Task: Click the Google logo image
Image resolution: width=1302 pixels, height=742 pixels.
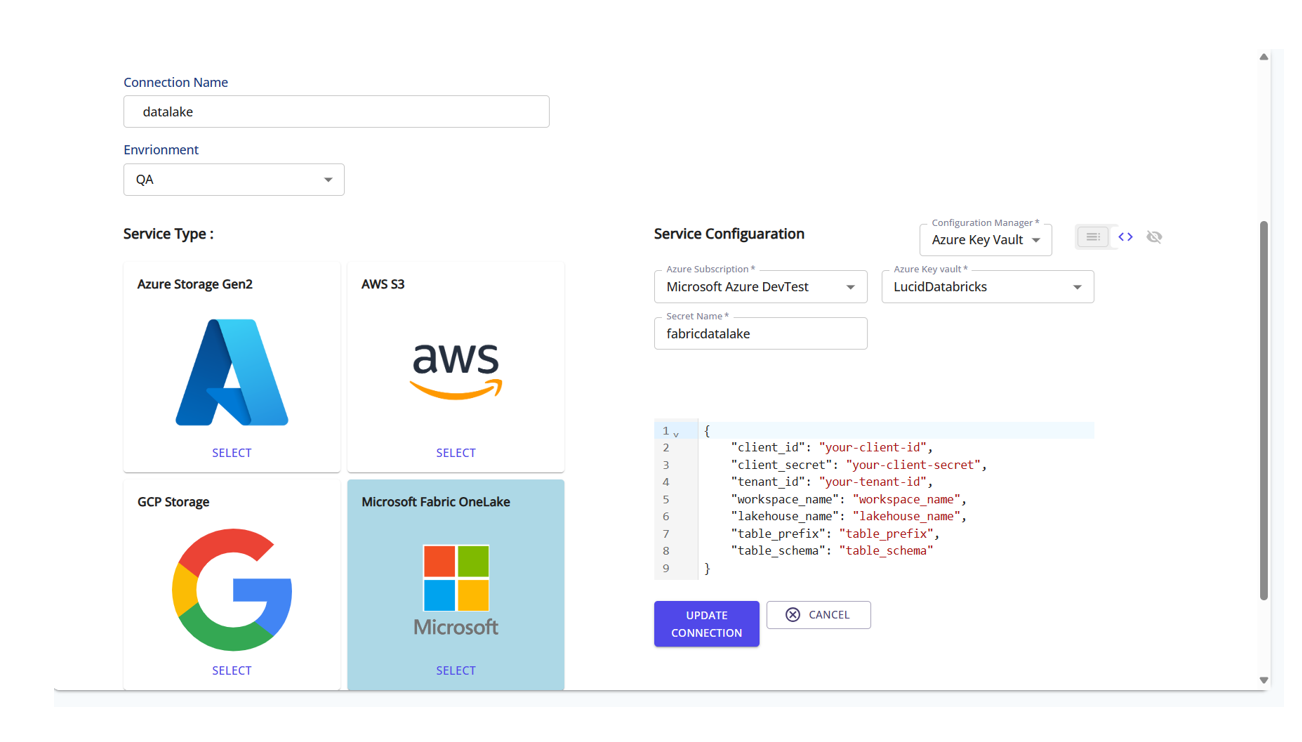Action: (x=232, y=590)
